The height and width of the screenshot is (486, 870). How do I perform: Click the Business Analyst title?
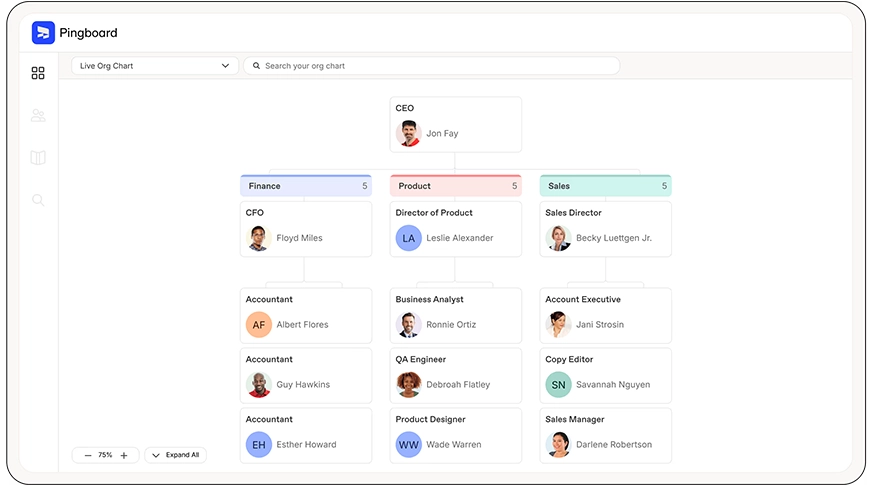(x=429, y=299)
